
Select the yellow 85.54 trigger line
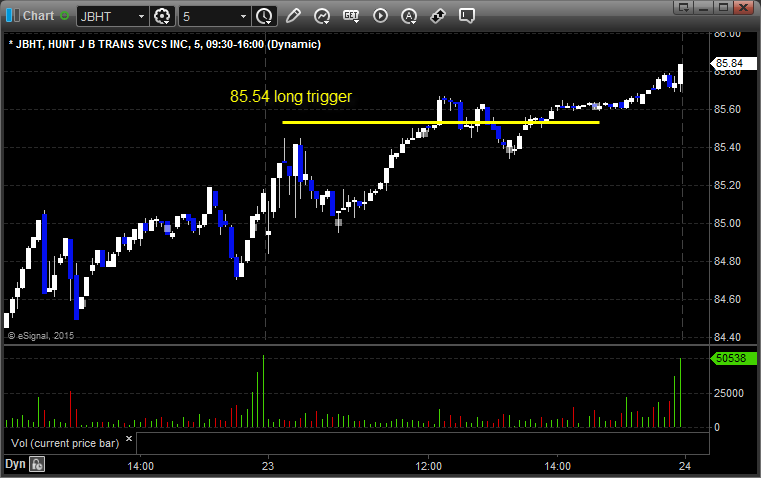click(441, 122)
